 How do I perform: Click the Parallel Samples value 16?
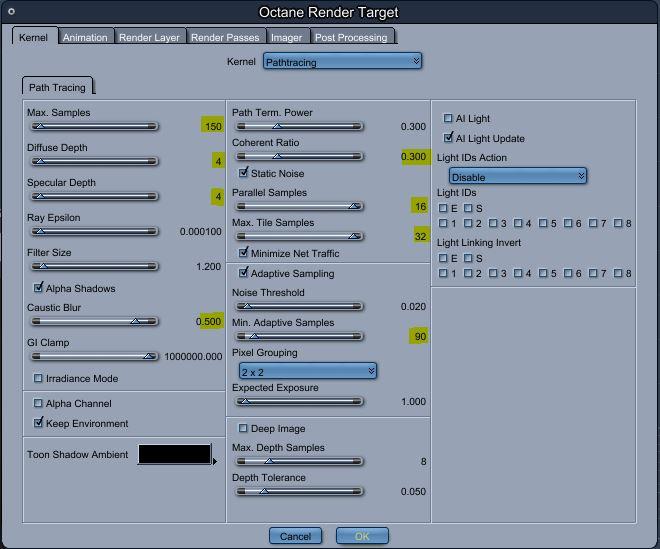pos(420,206)
